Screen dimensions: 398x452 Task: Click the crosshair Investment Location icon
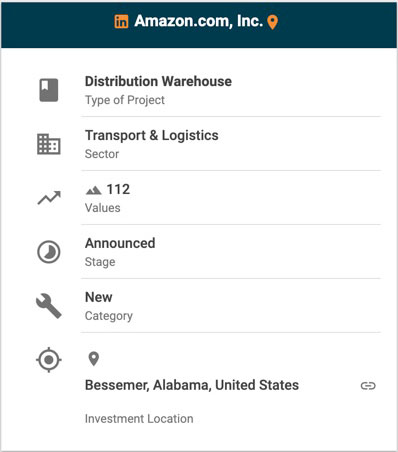point(49,360)
